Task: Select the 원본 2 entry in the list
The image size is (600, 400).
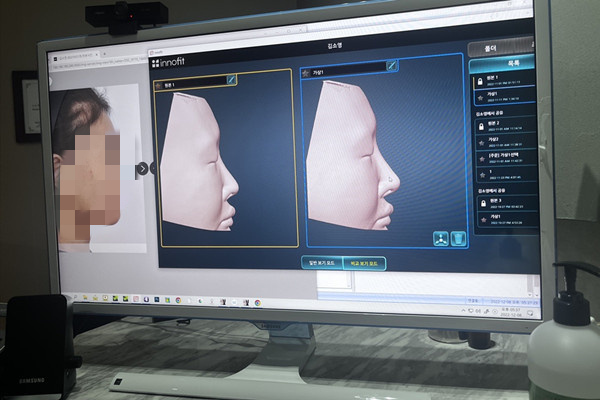Action: (x=504, y=126)
